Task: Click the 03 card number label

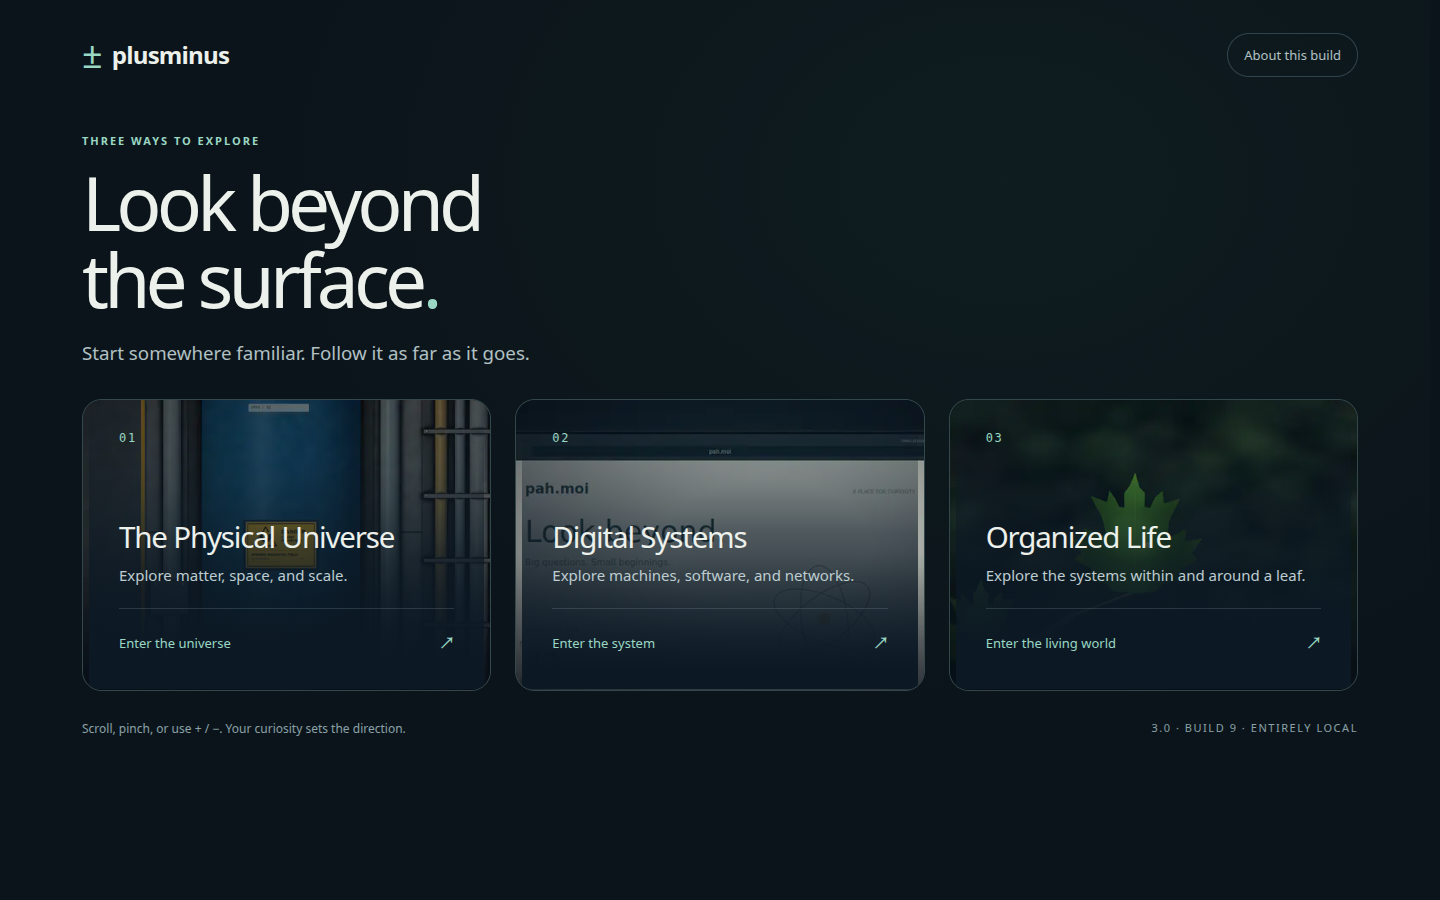Action: [993, 438]
